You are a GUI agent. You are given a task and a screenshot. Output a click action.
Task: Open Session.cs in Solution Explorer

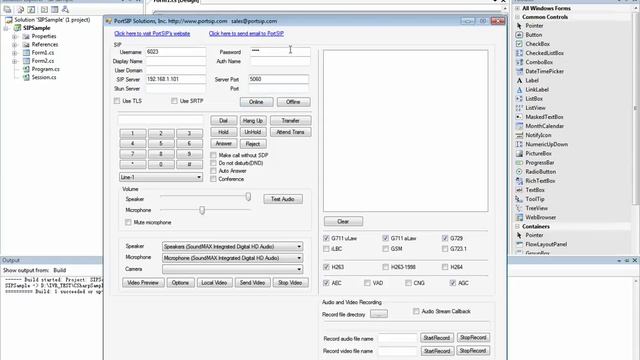pyautogui.click(x=44, y=77)
